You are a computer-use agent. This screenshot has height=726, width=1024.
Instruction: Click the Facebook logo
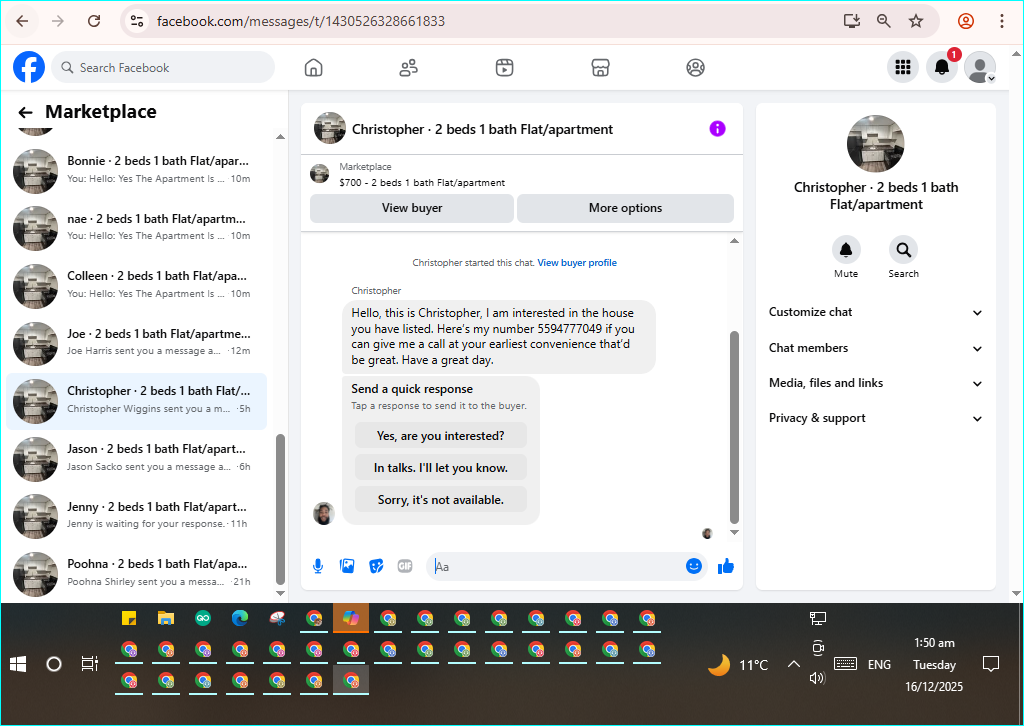(29, 67)
